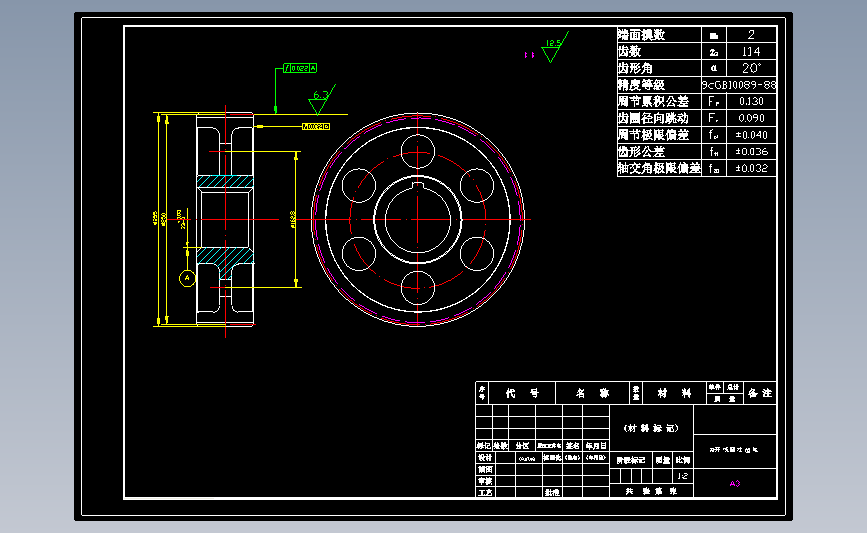Select the 0.130 tolerance value
Screen dimensions: 867x533
751,101
